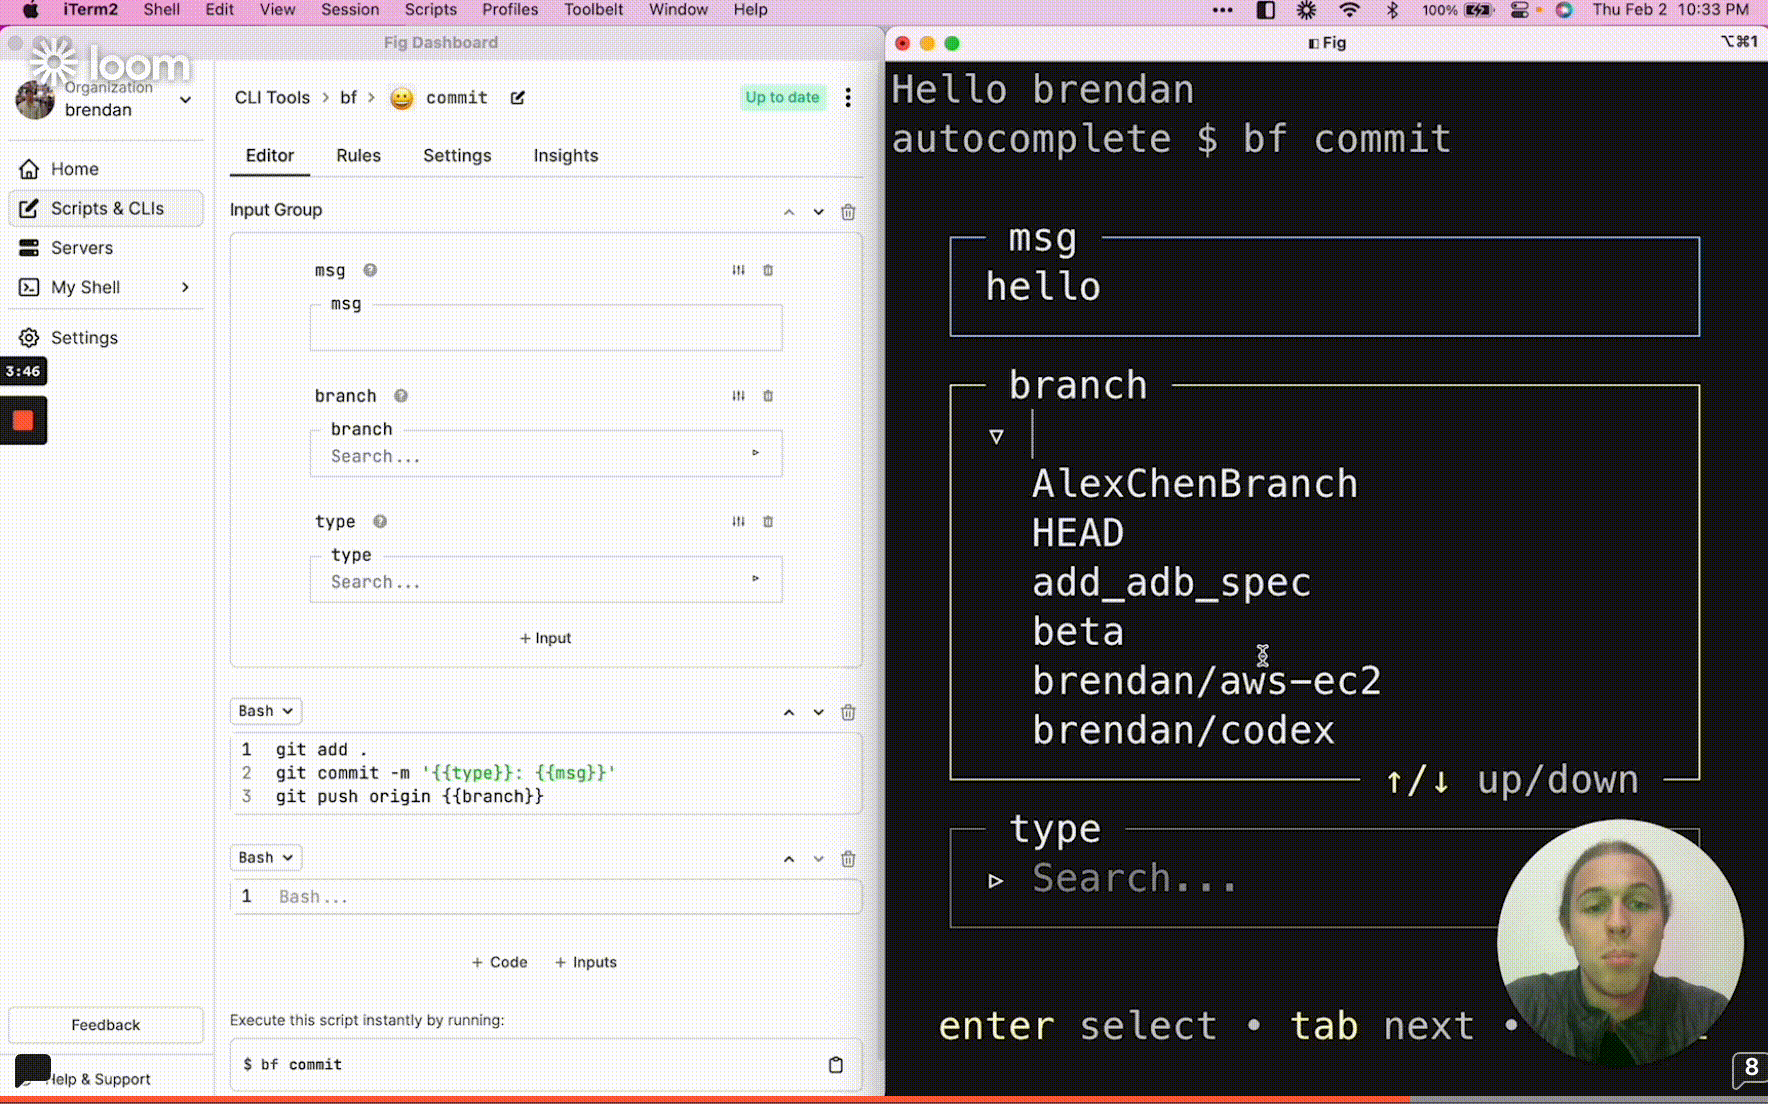Click the help icon next to type label
Screen dimensions: 1768x1104
(380, 521)
